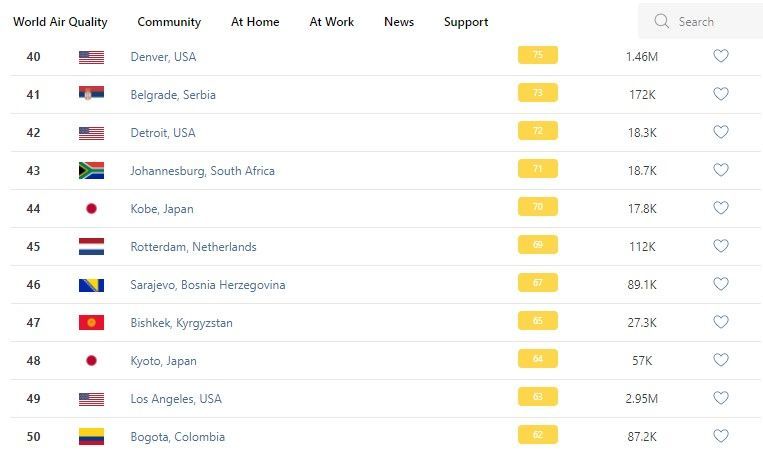Toggle heart for Belgrade, Serbia

click(720, 94)
